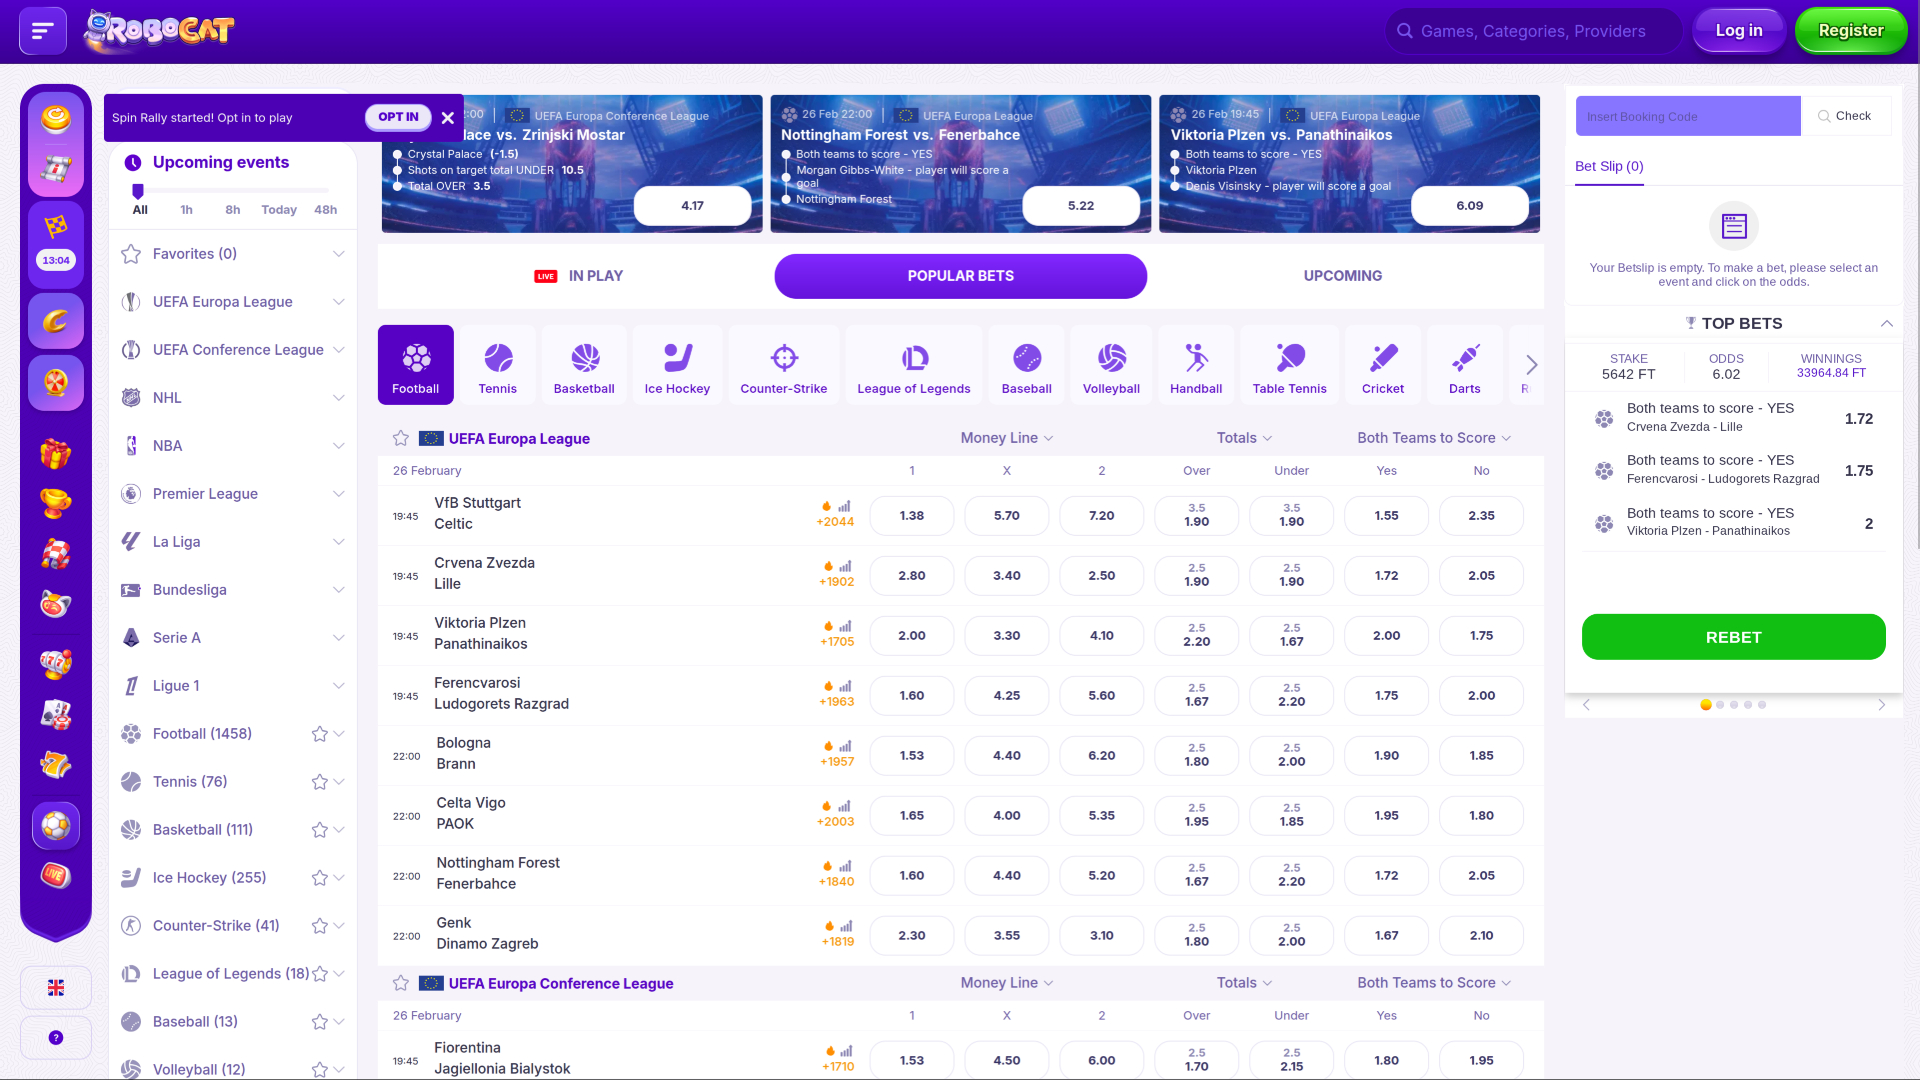Click the help question mark icon
1920x1080 pixels.
point(56,1038)
